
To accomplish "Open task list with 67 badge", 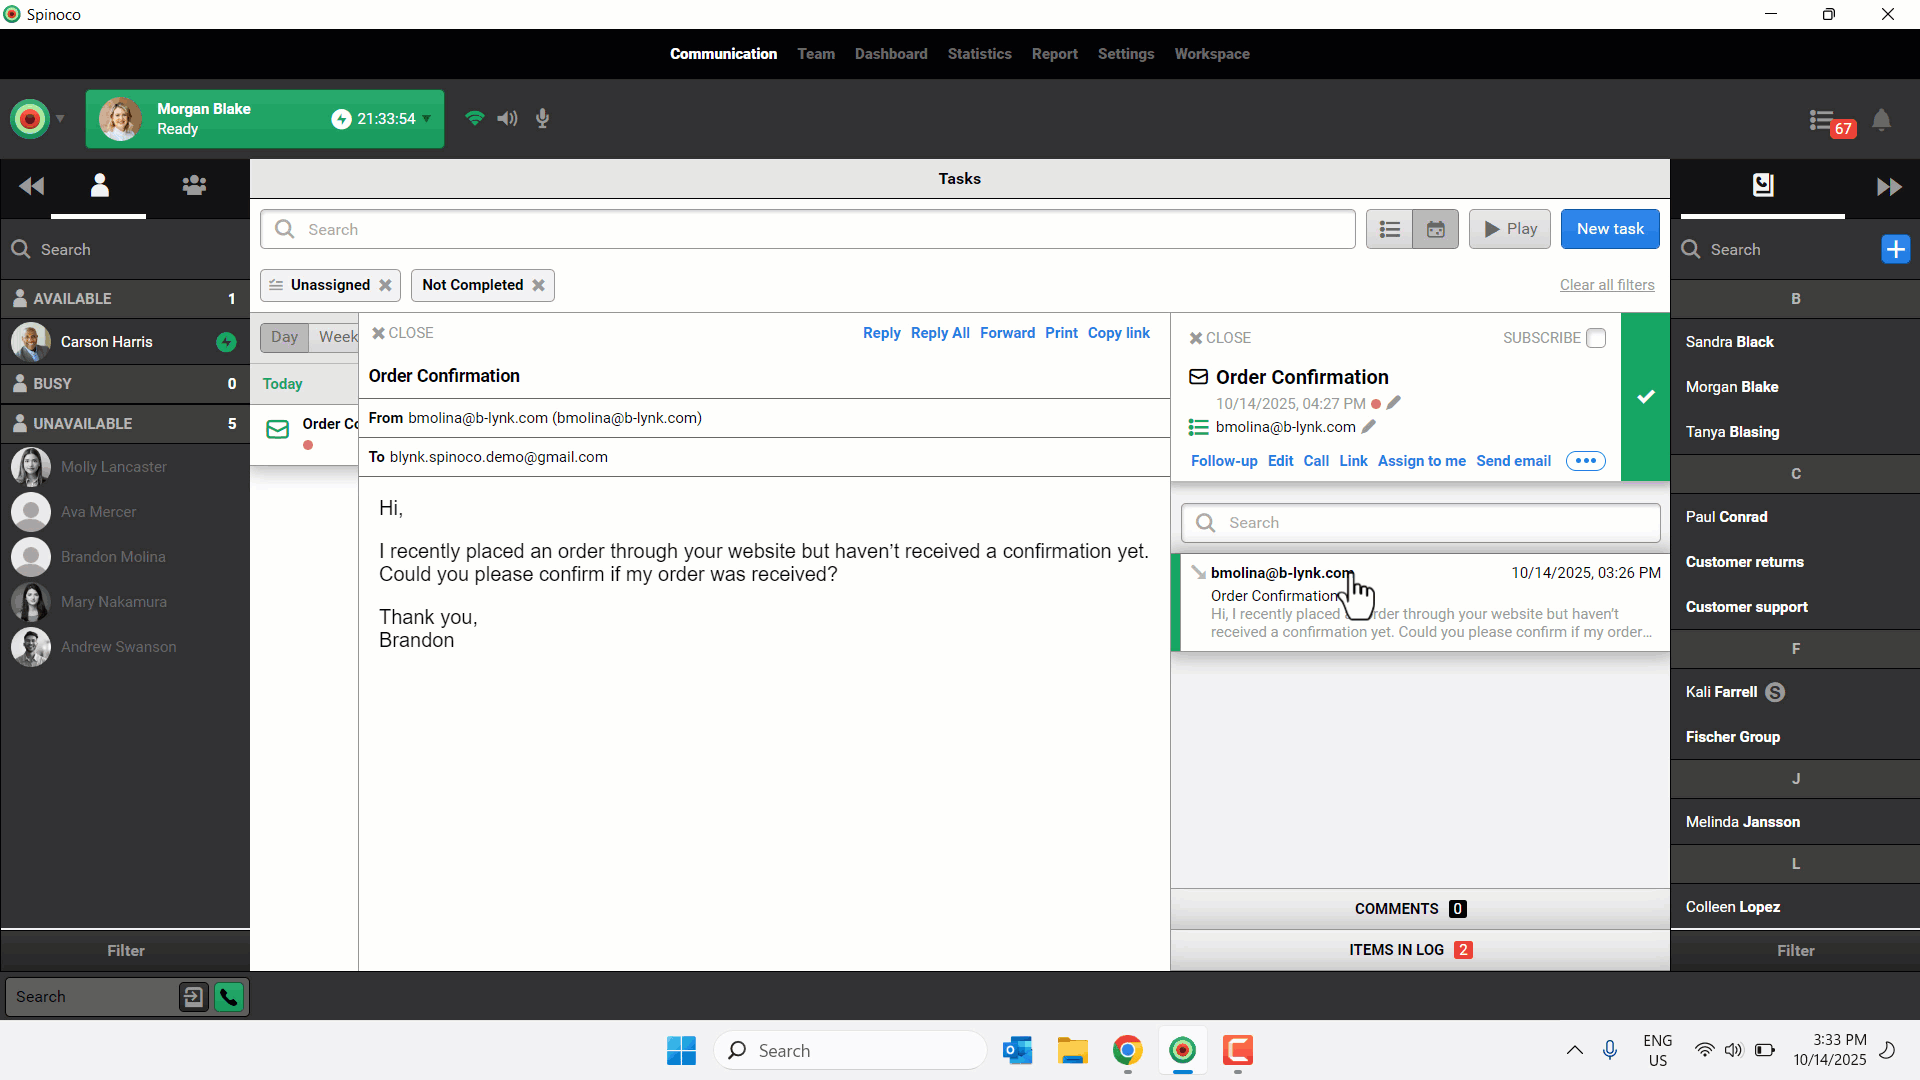I will [1823, 122].
